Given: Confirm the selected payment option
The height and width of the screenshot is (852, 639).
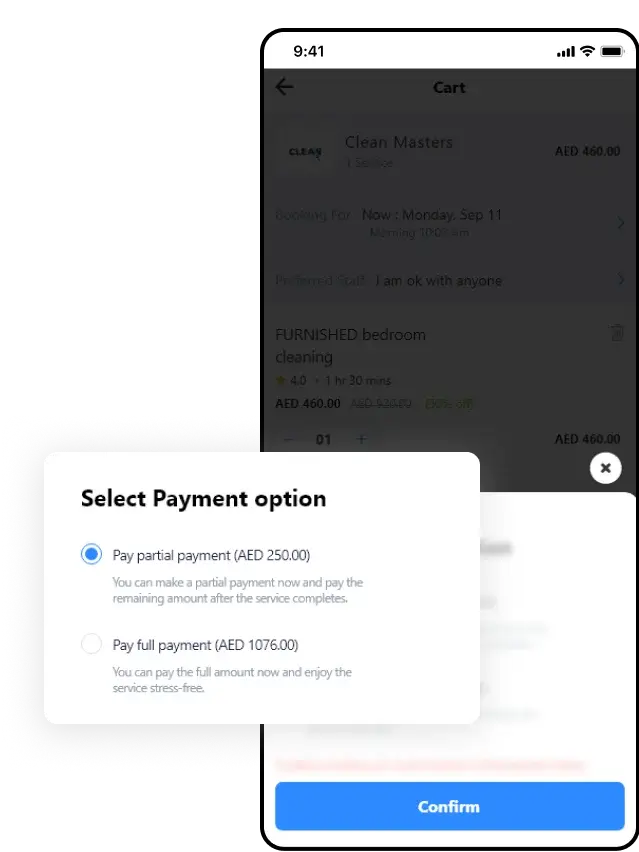Looking at the screenshot, I should click(449, 806).
